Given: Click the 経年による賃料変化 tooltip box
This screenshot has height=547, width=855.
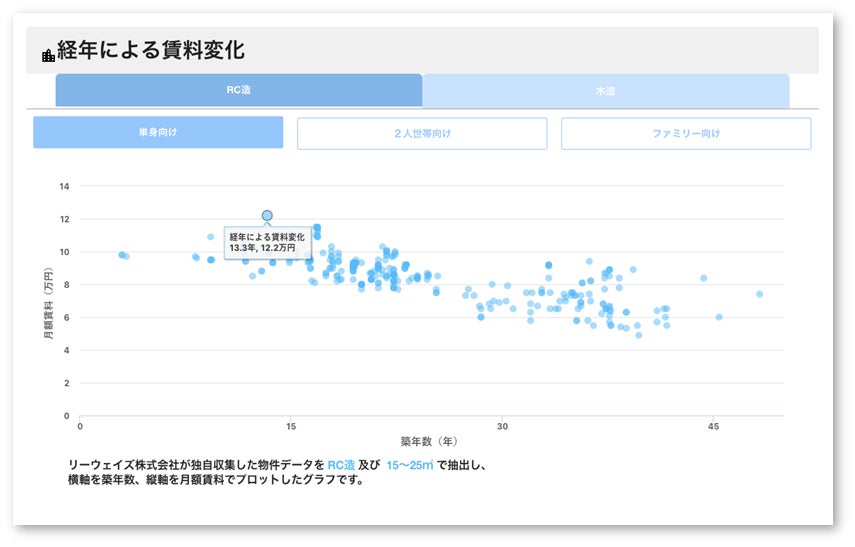Looking at the screenshot, I should pos(267,241).
